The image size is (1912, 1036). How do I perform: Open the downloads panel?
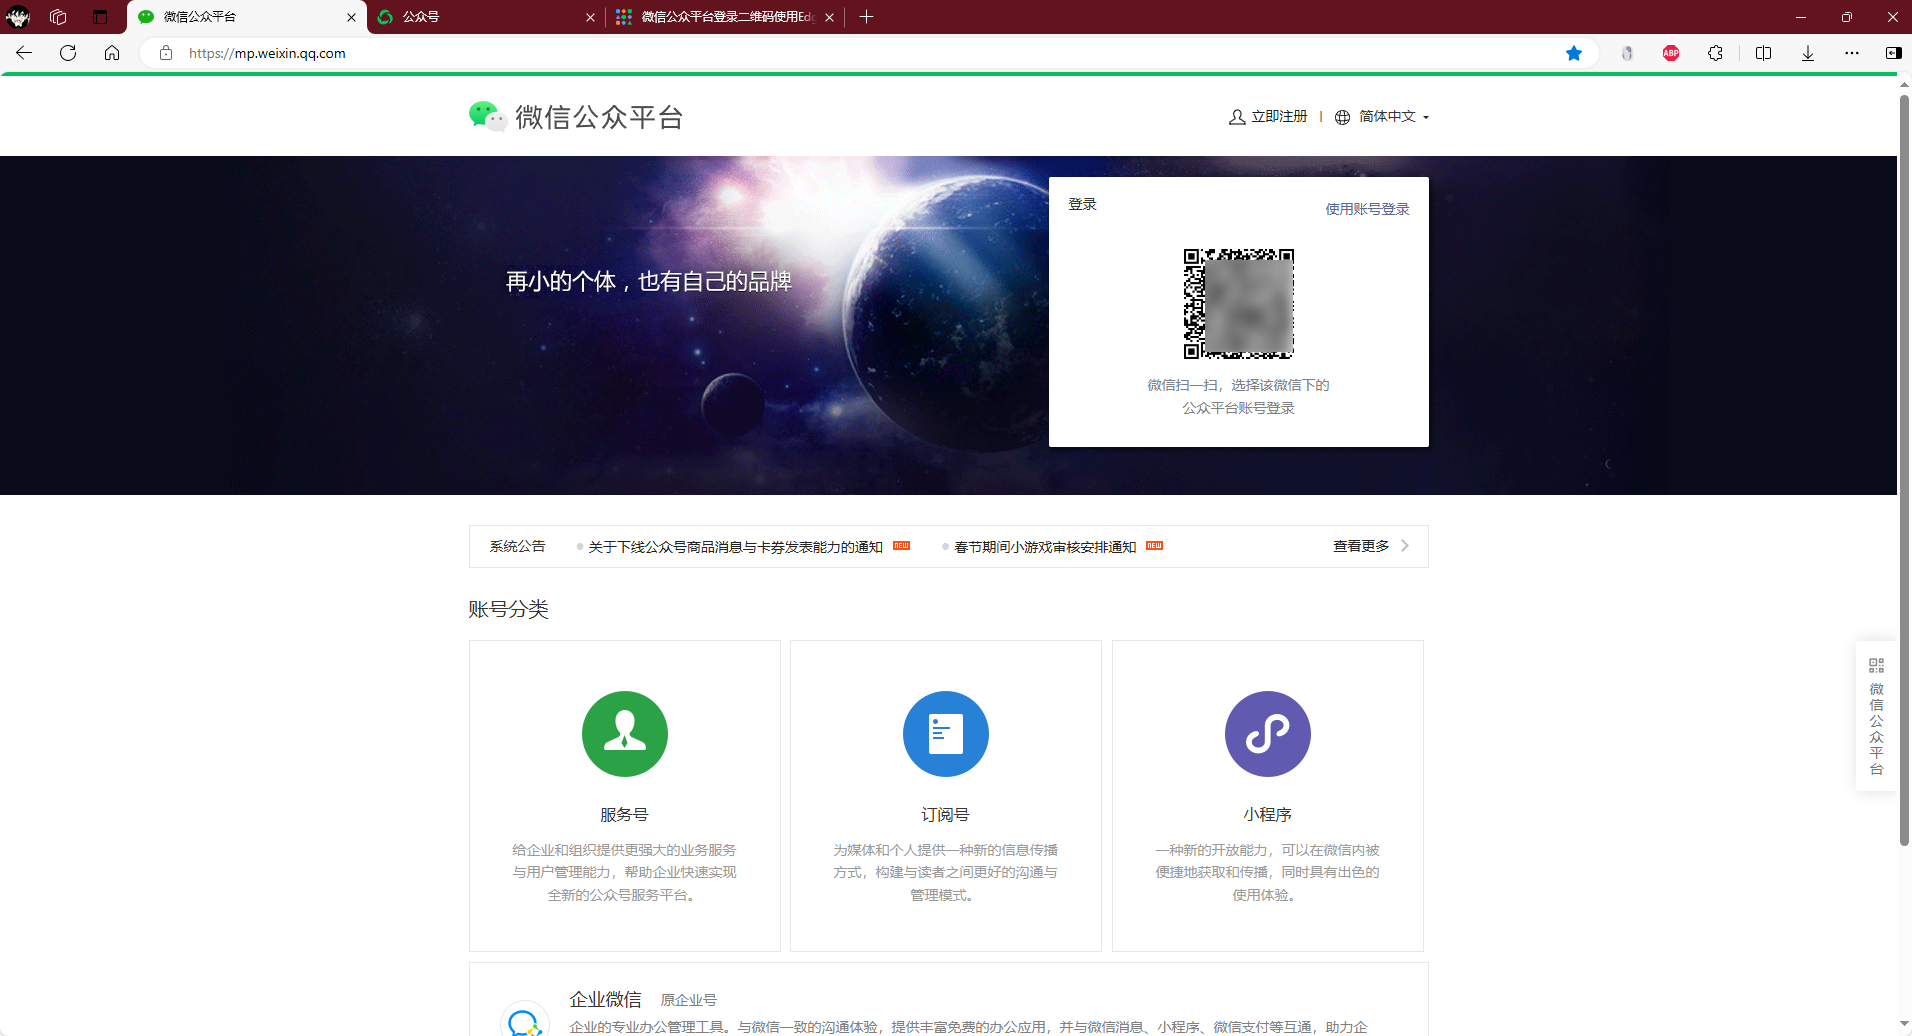(1808, 53)
